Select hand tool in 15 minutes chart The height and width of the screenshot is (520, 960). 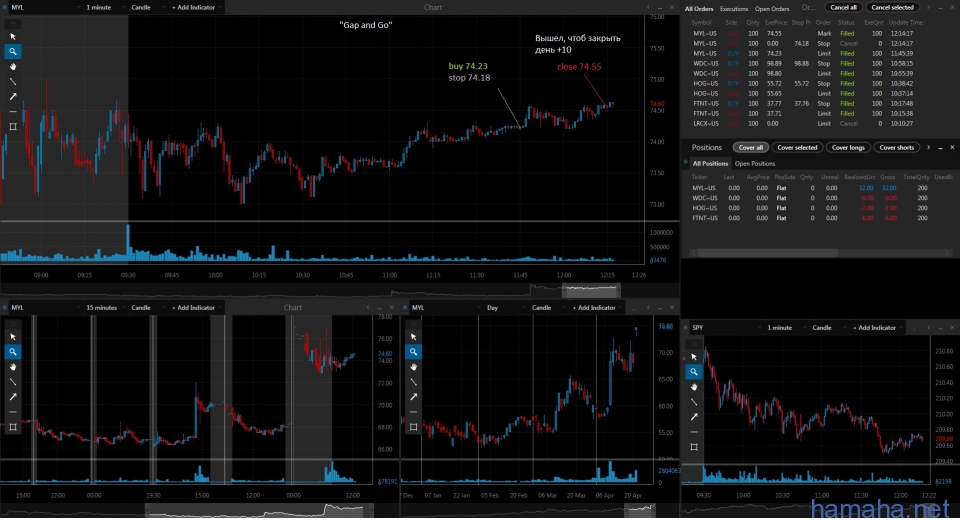(x=13, y=367)
